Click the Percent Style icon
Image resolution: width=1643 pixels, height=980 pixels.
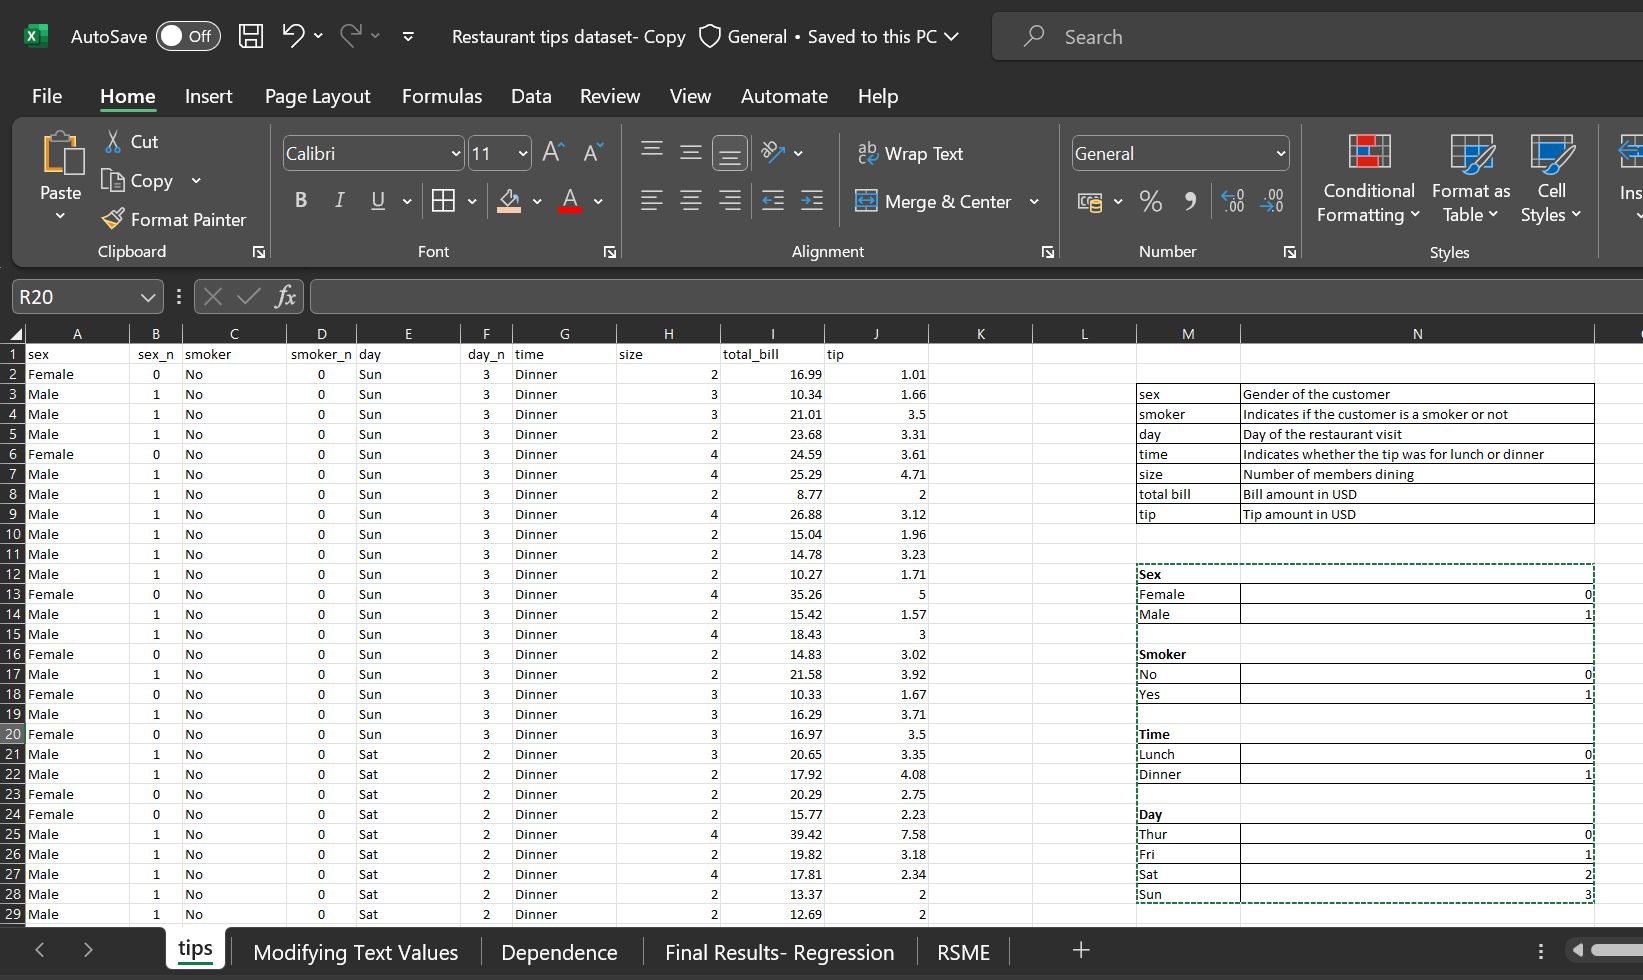click(x=1151, y=202)
